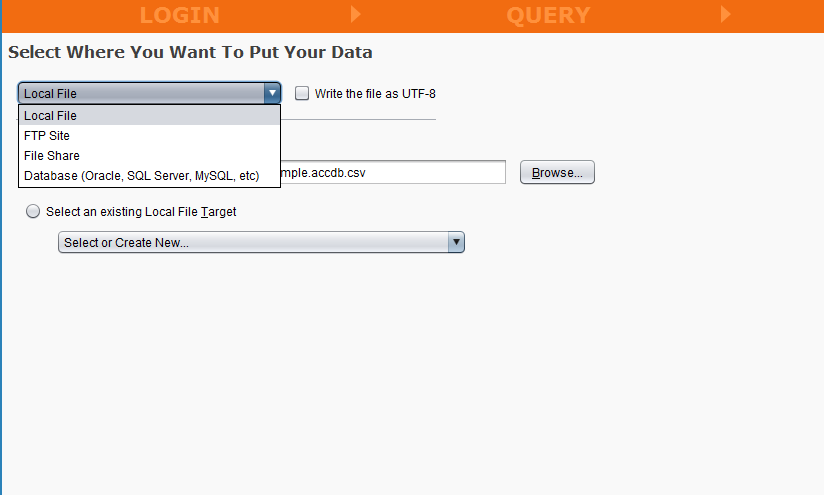Pick FTP Site from the destination list
The height and width of the screenshot is (495, 824).
tap(47, 136)
